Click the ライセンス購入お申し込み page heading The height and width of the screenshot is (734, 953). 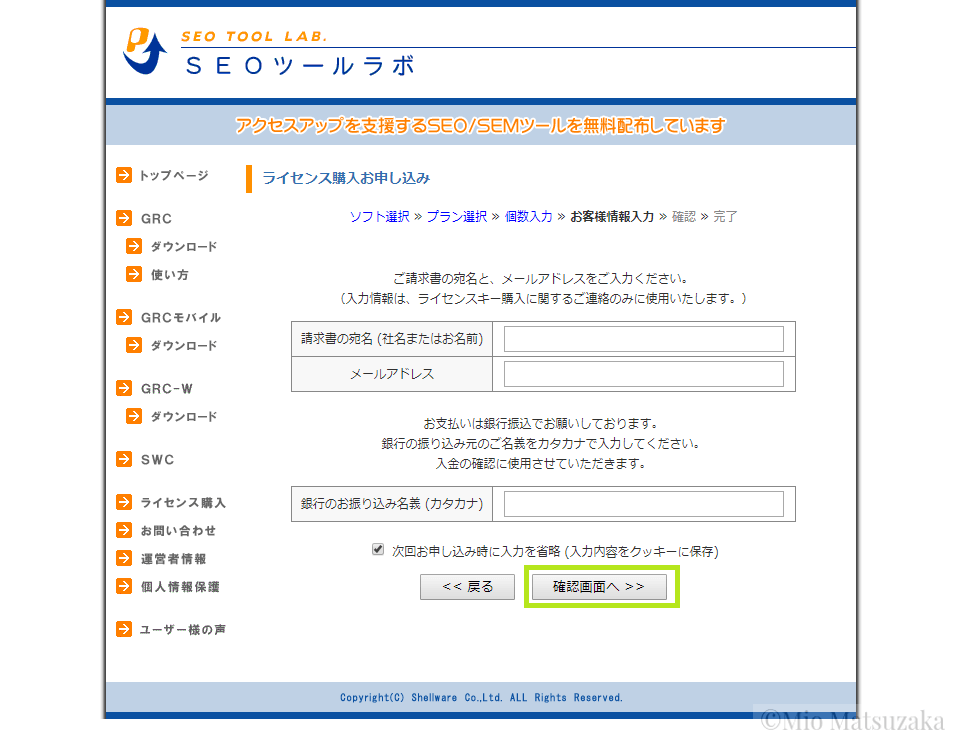346,178
